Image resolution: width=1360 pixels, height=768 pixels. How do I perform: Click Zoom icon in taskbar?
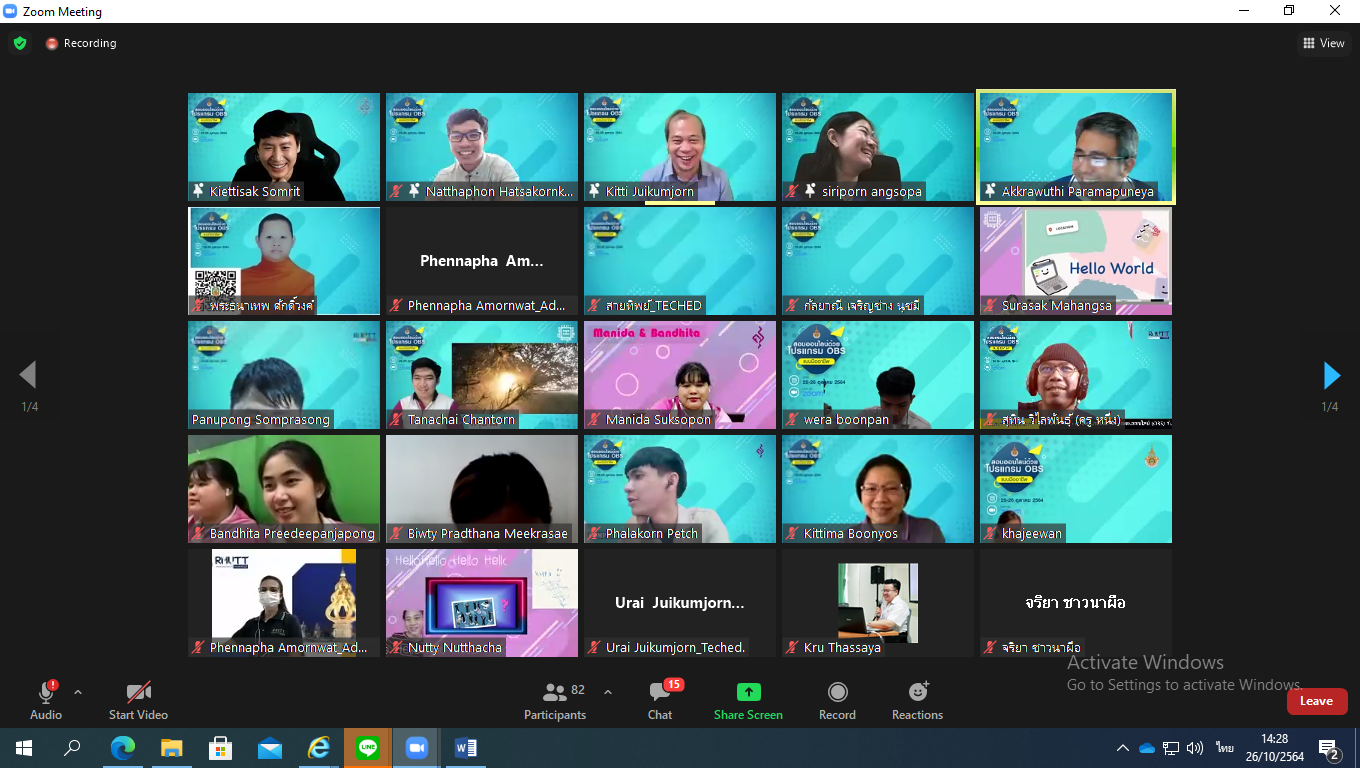coord(416,748)
